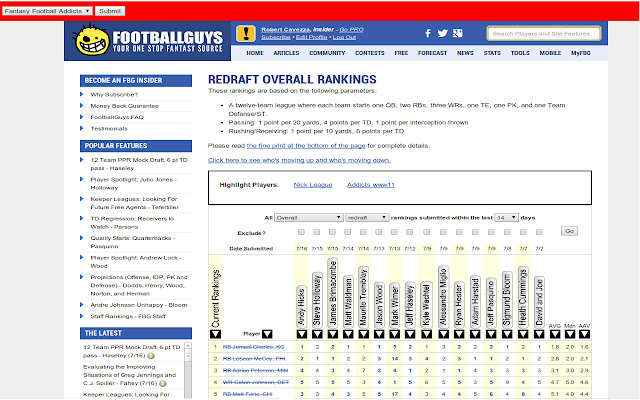Viewport: 640px width, 400px height.
Task: Open the Facebook icon in header
Action: pos(428,33)
